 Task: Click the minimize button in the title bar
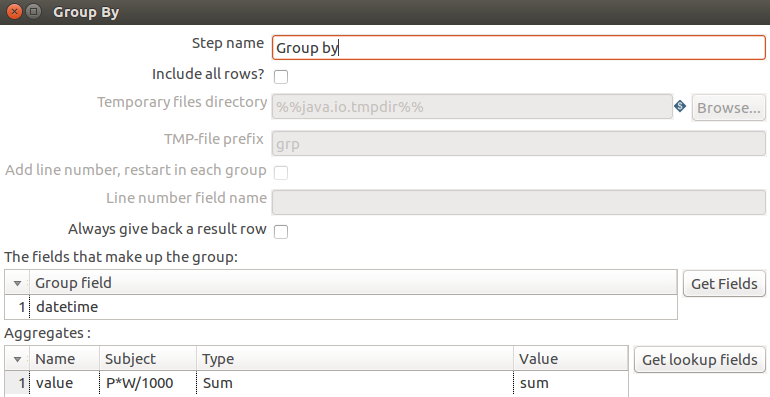pos(33,11)
